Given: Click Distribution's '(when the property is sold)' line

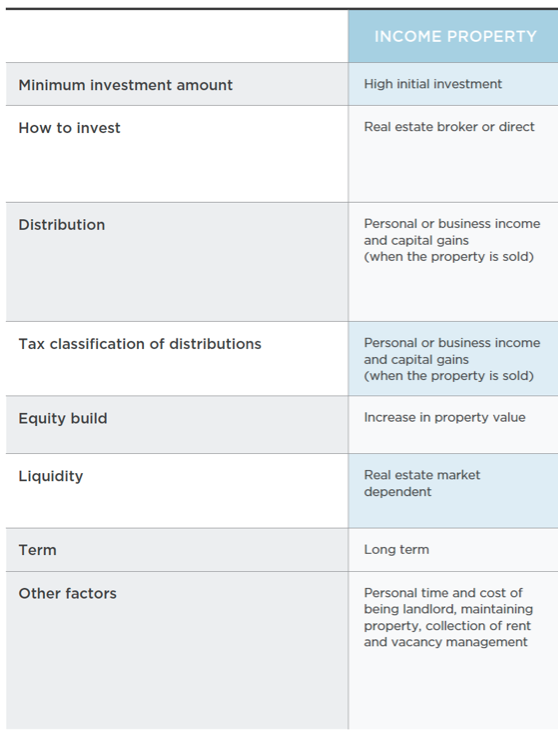Looking at the screenshot, I should 448,257.
